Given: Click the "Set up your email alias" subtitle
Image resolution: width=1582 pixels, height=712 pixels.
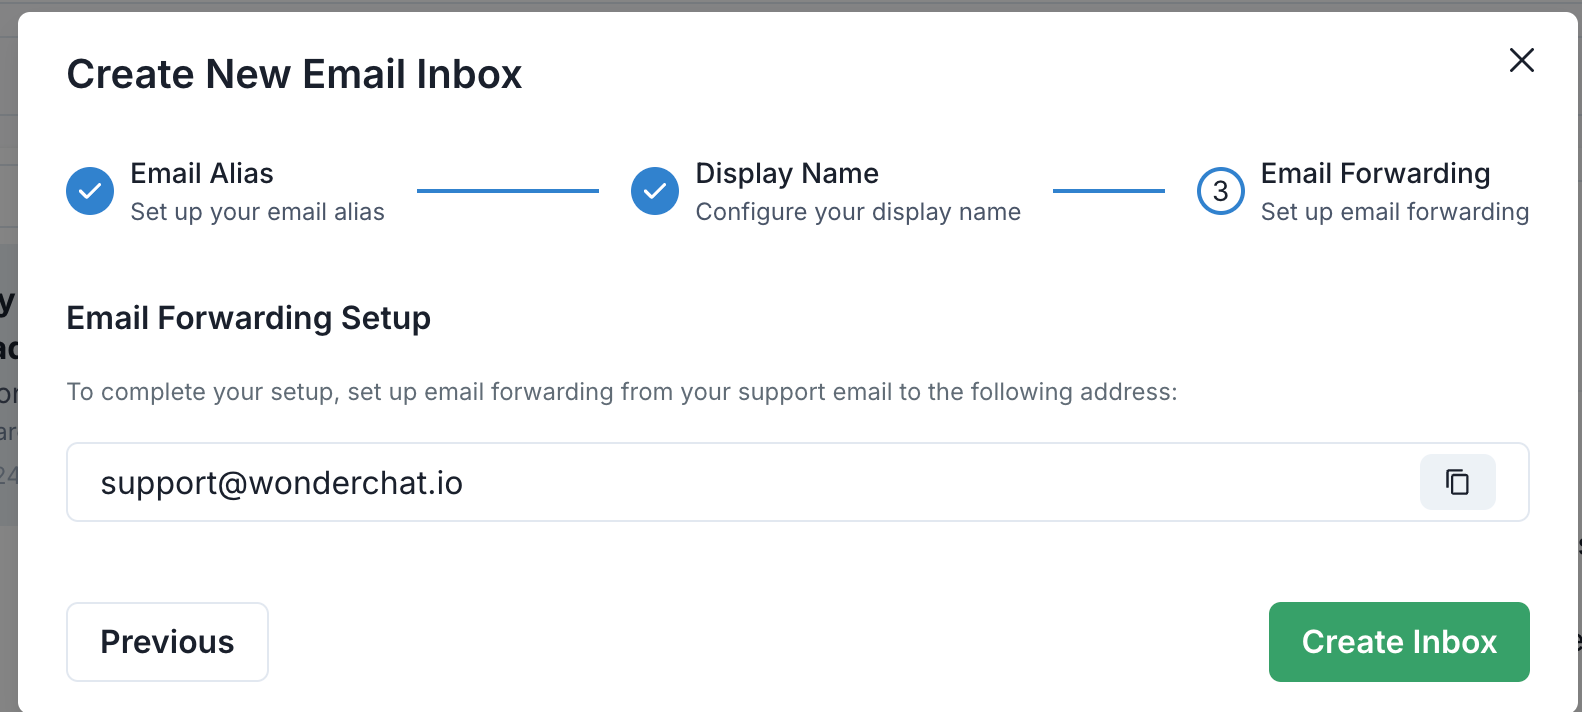Looking at the screenshot, I should click(257, 212).
